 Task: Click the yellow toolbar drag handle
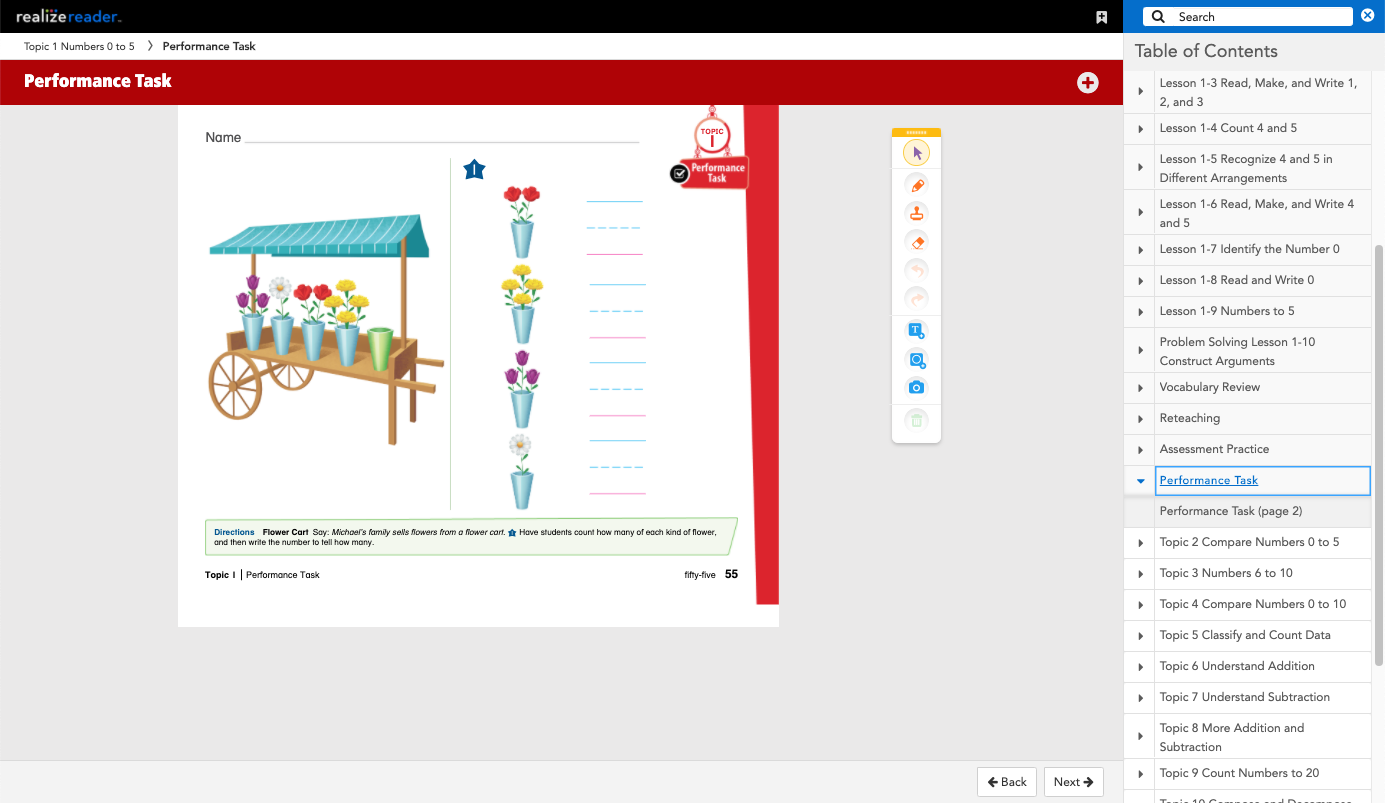tap(916, 132)
